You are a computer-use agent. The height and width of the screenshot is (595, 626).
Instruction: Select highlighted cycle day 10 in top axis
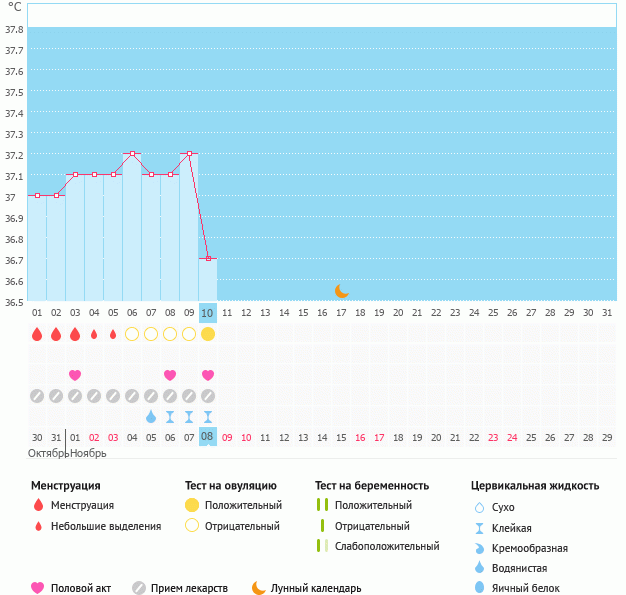(208, 312)
